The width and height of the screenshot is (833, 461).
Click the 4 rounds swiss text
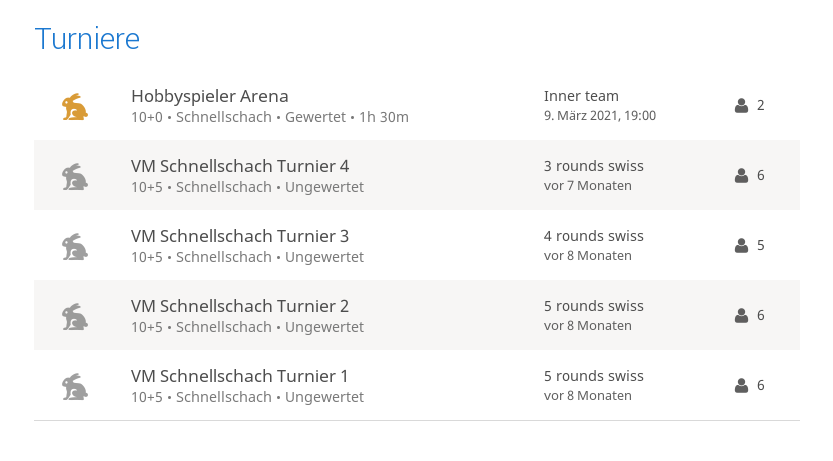coord(593,236)
